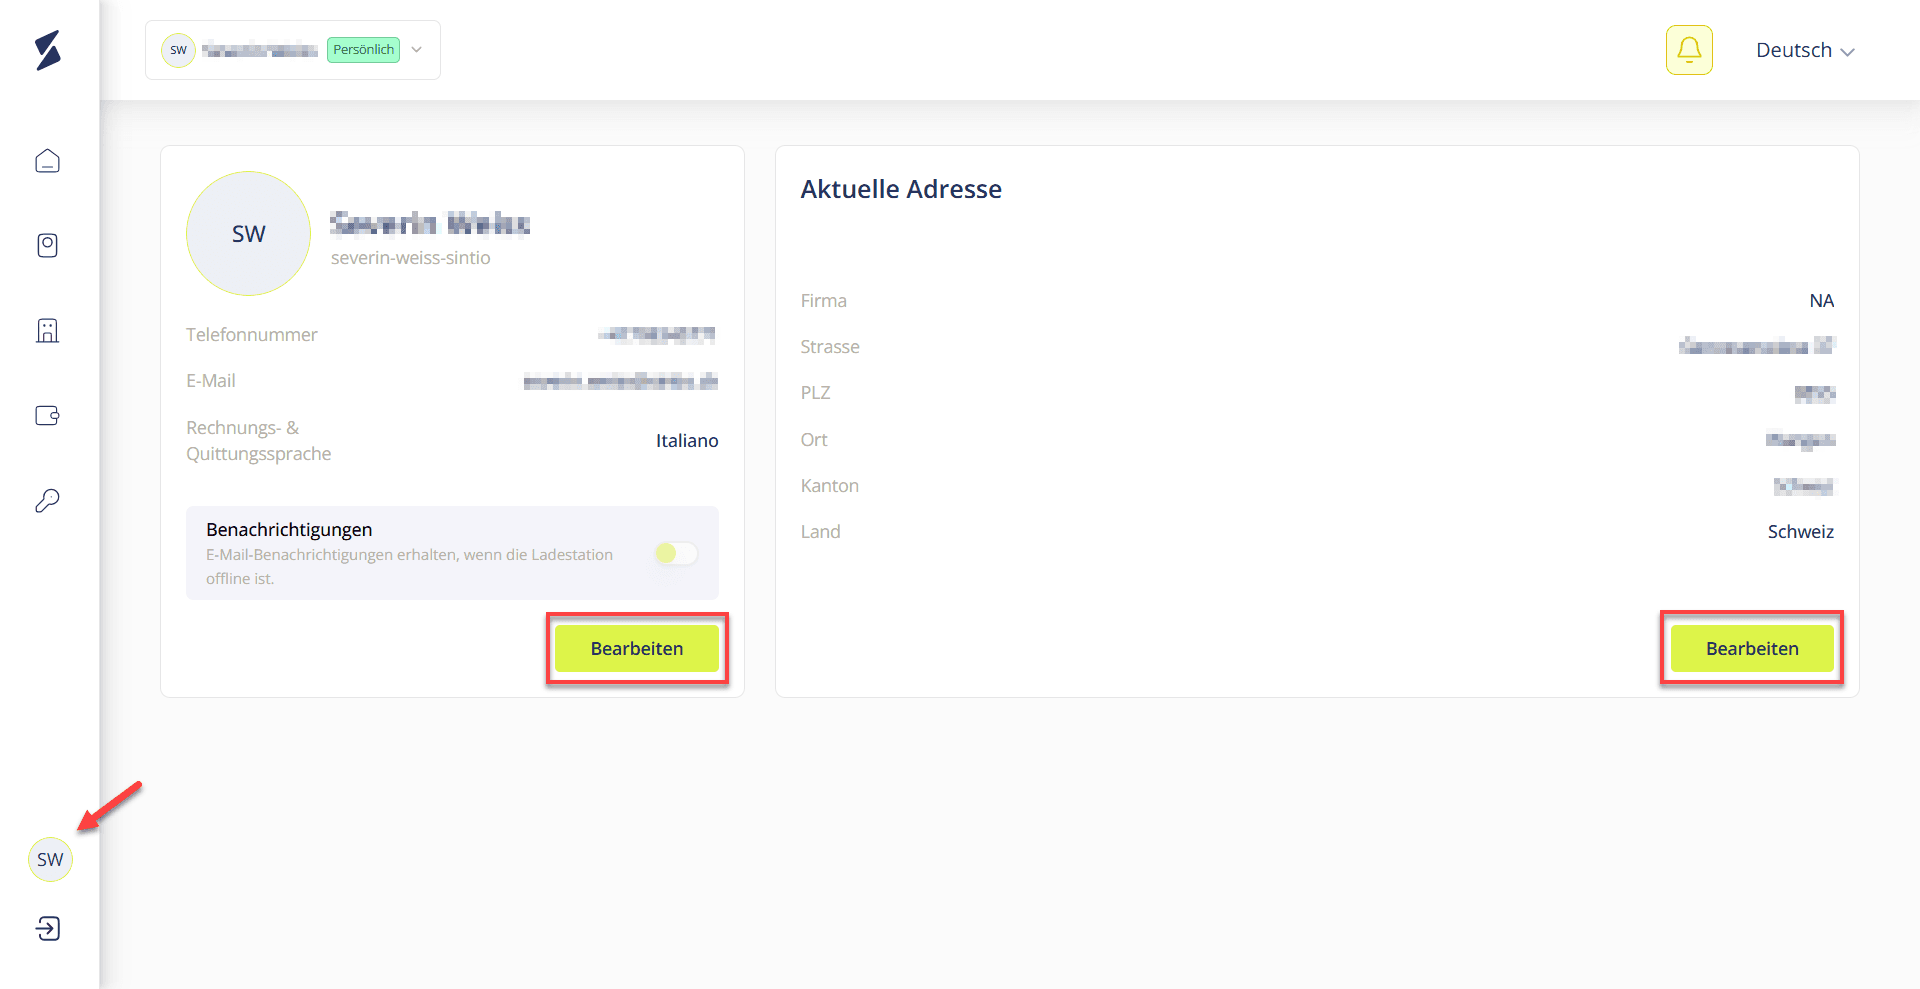Open the wallet sidebar icon

[48, 415]
